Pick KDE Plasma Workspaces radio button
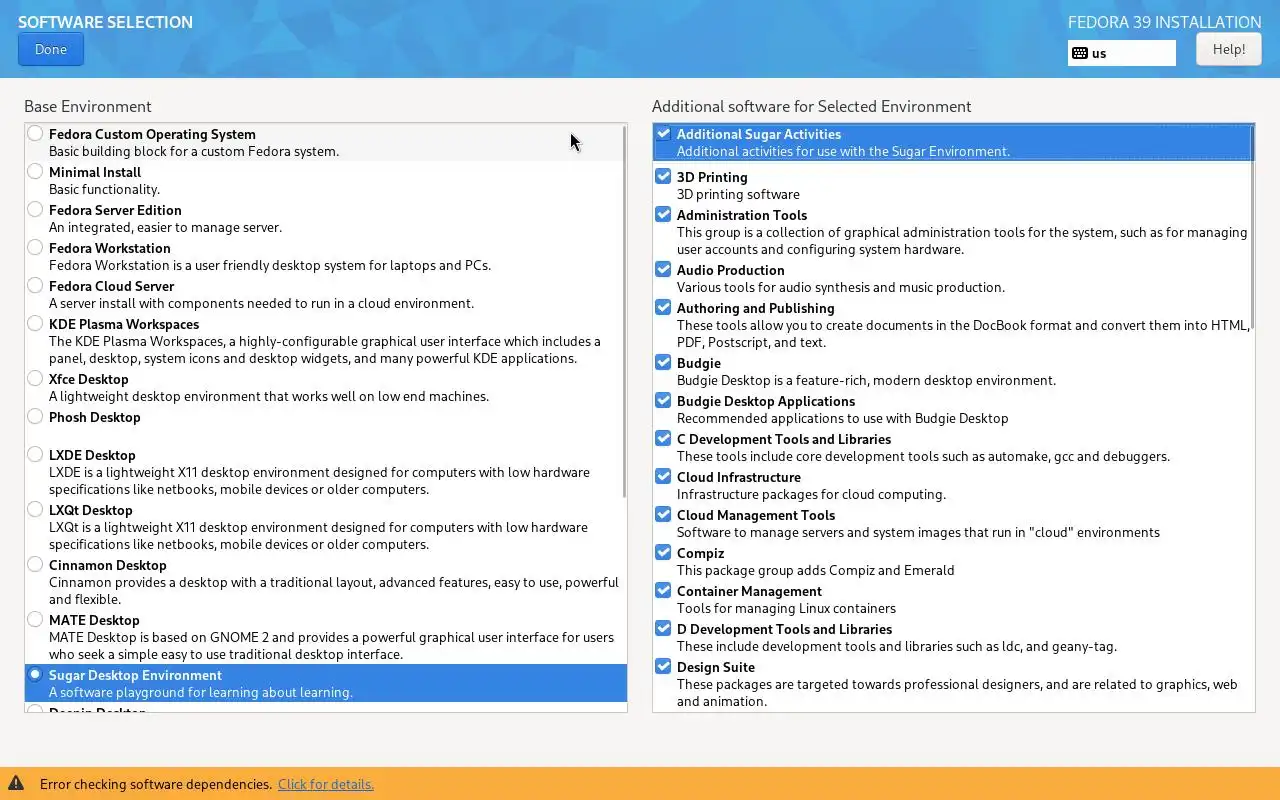1280x800 pixels. click(x=35, y=323)
